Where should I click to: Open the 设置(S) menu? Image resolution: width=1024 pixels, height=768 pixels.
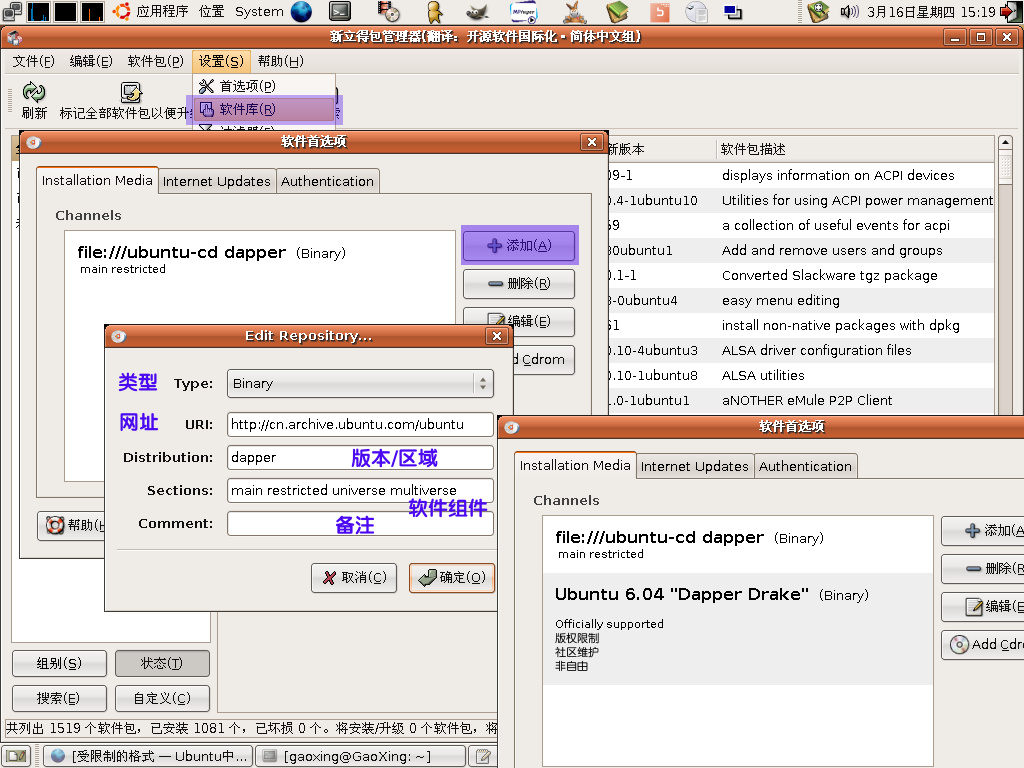[221, 61]
